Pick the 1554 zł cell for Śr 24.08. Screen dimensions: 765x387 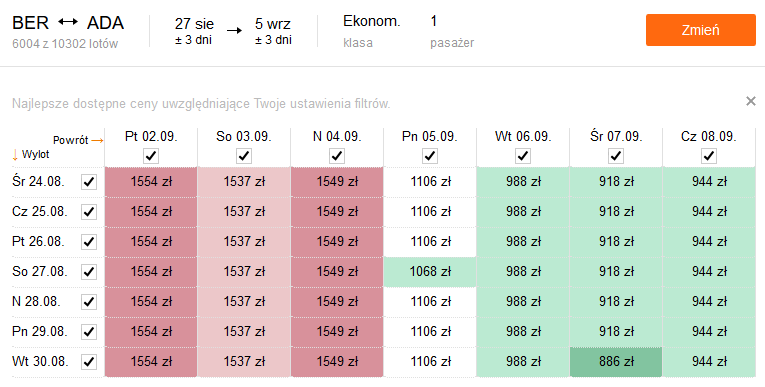coord(151,182)
